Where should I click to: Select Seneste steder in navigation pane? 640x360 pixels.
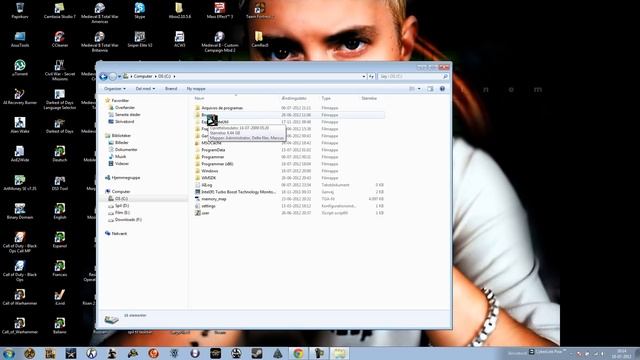coord(127,115)
